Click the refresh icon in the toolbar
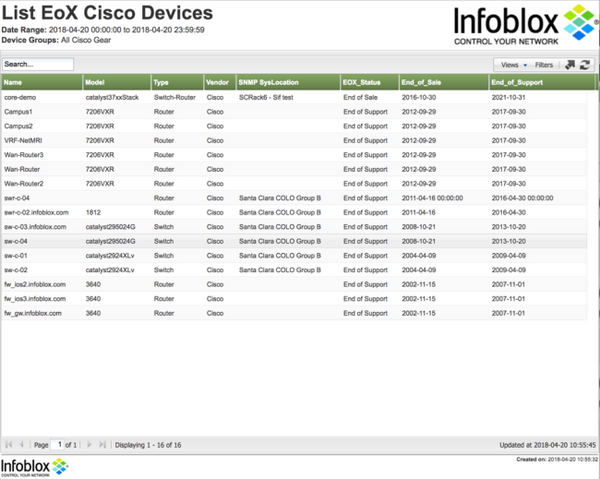The height and width of the screenshot is (479, 600). pyautogui.click(x=585, y=65)
